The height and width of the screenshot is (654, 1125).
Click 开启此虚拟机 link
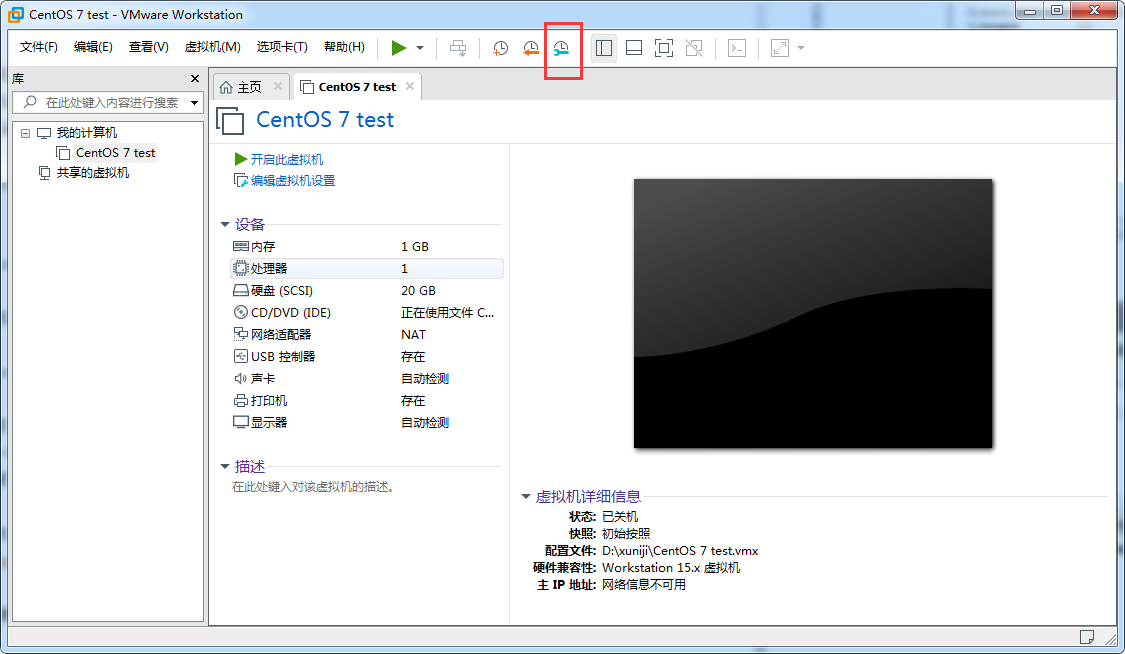286,159
